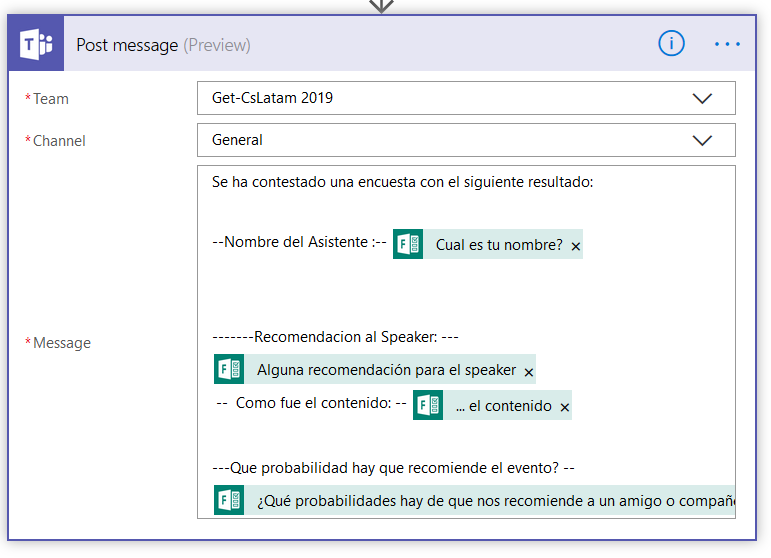Viewport: 771px width, 558px height.
Task: Click the Microsoft Teams icon in header
Action: (36, 45)
